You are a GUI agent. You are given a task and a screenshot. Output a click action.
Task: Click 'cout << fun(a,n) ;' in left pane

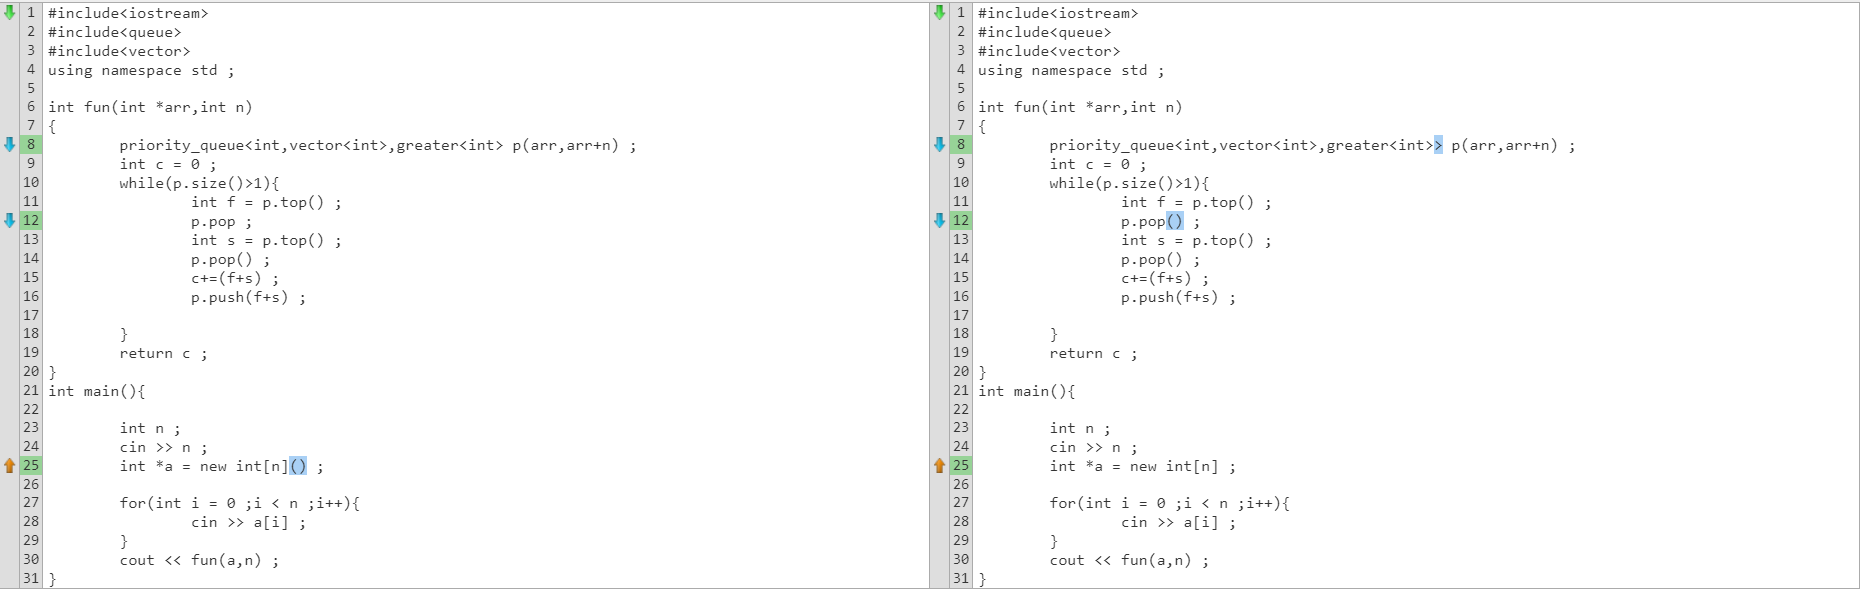[x=199, y=561]
